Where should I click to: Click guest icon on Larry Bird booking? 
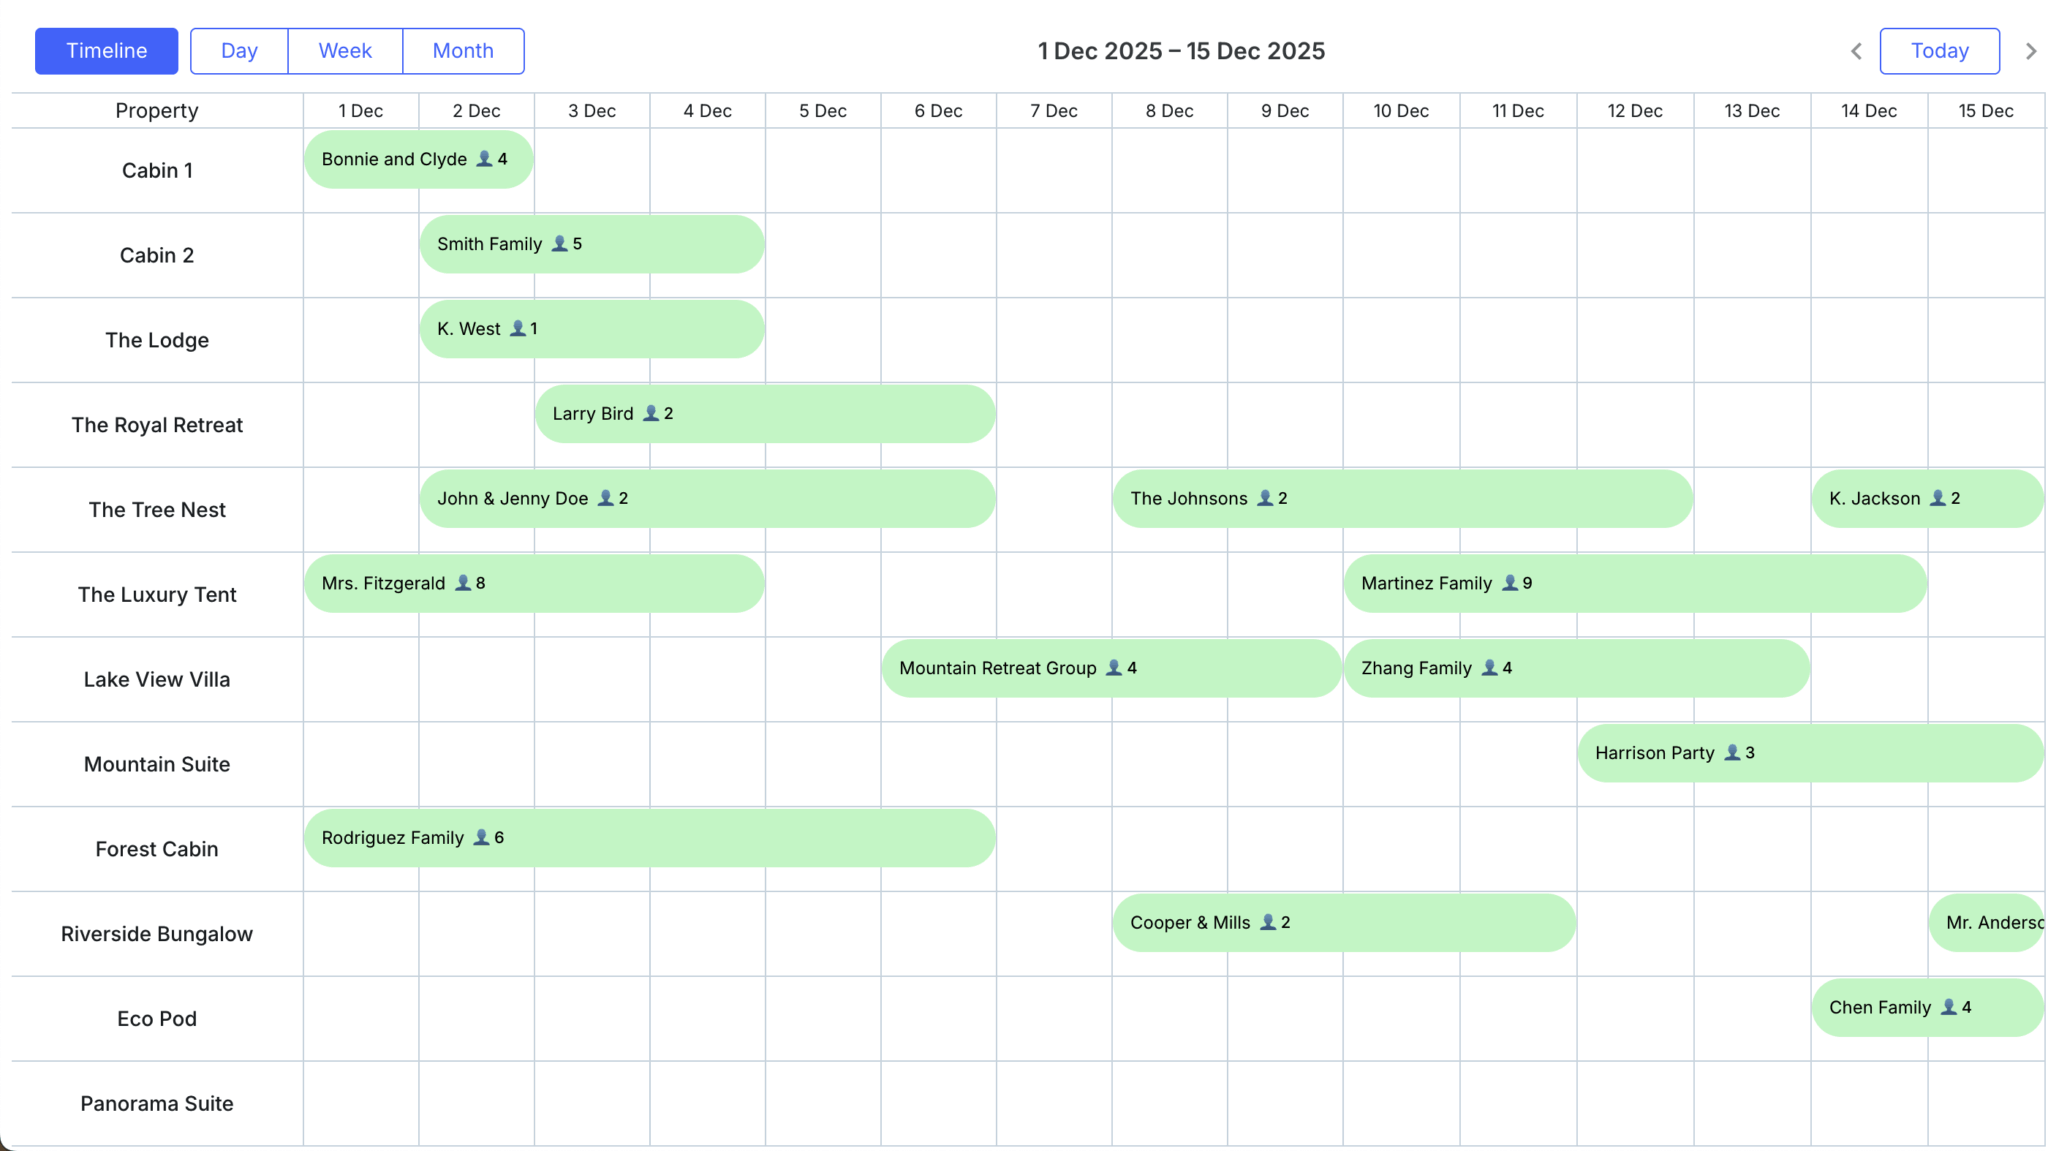651,413
